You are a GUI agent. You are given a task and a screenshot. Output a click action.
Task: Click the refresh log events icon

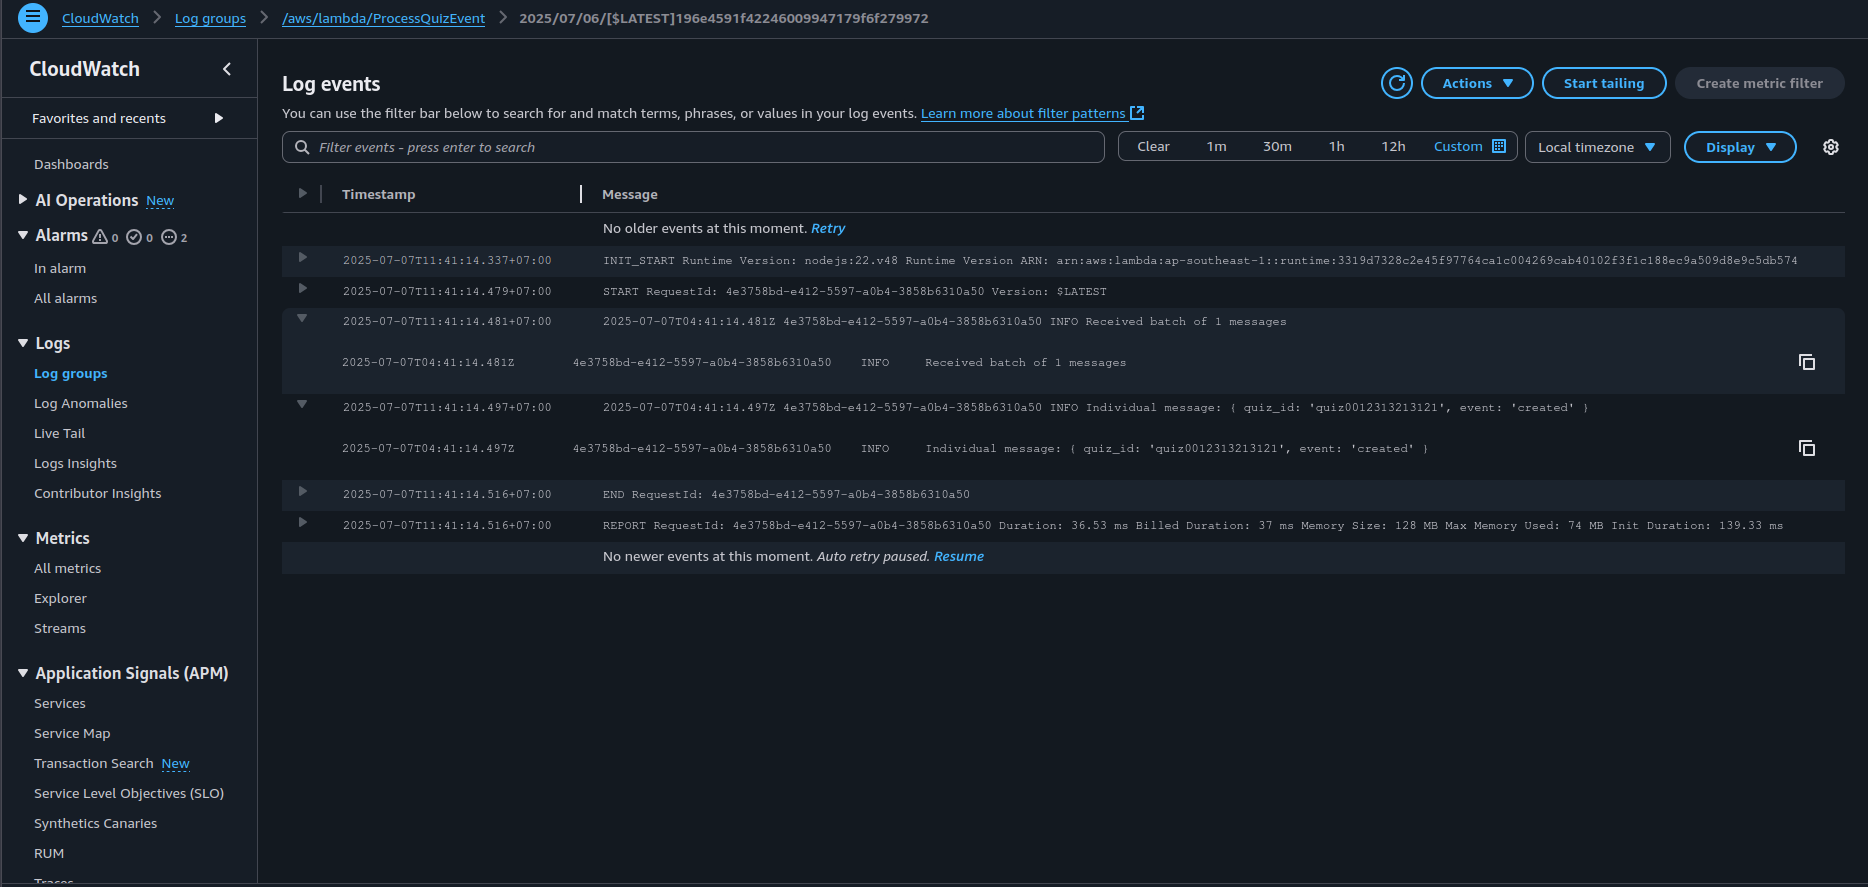click(x=1396, y=83)
